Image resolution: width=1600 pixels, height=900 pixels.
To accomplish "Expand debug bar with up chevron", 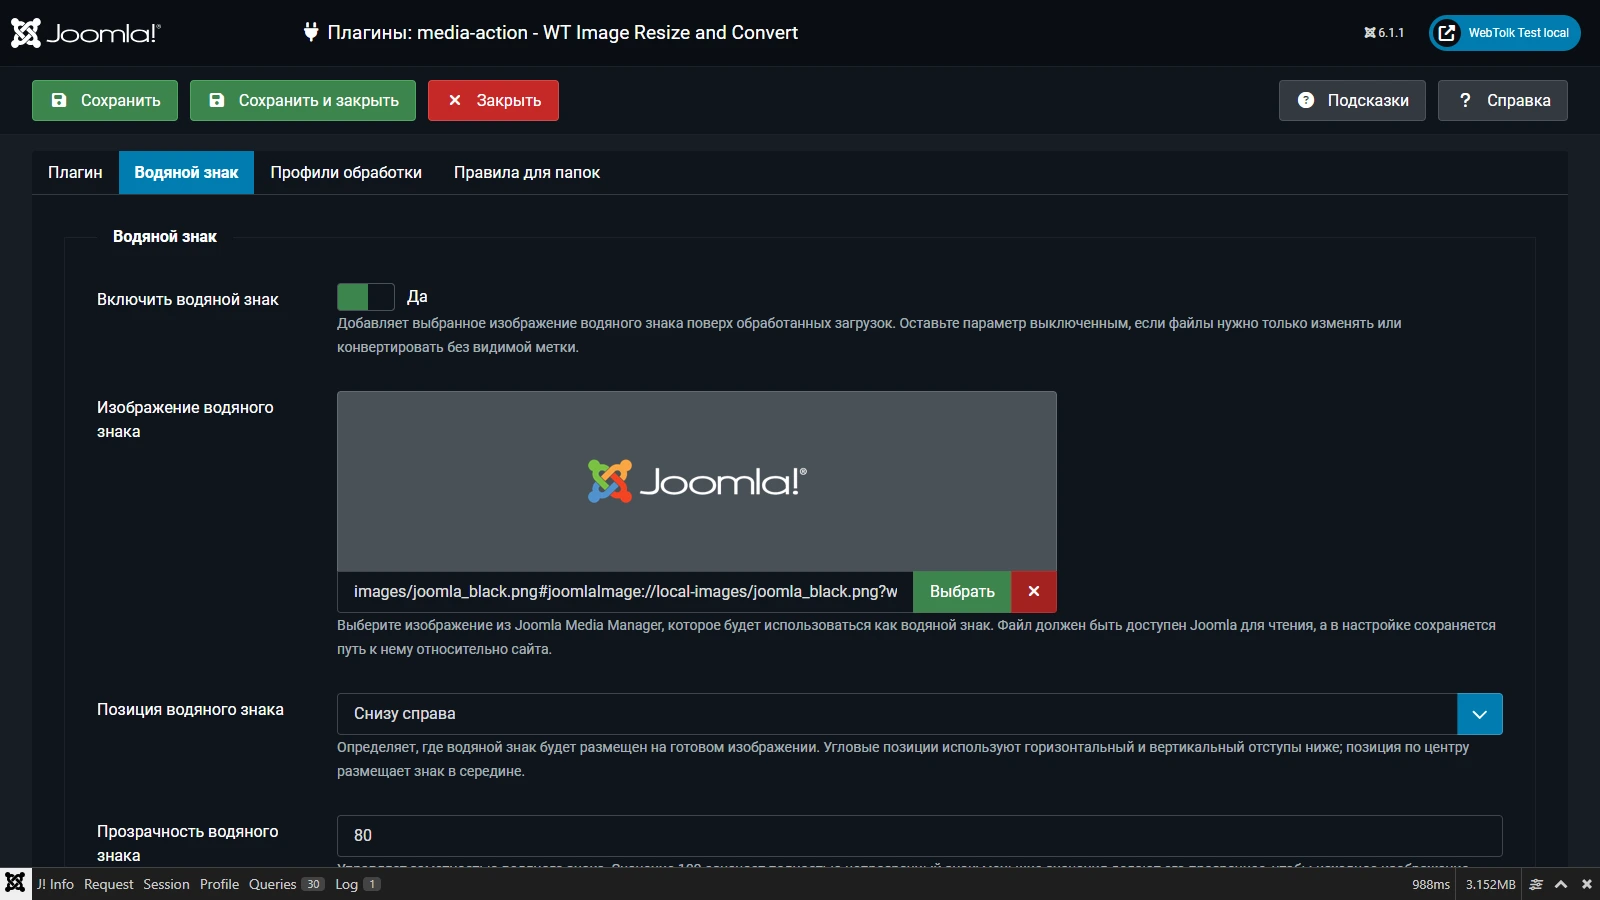I will pyautogui.click(x=1561, y=884).
